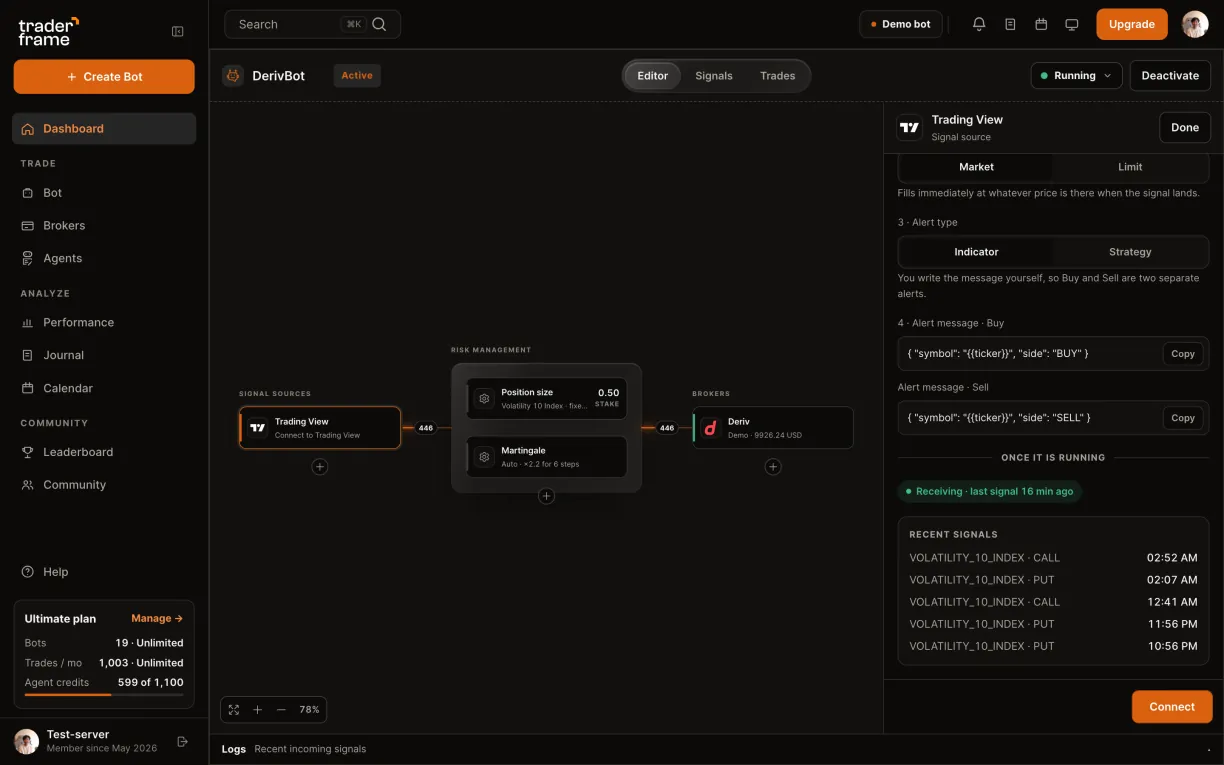Fit the canvas to screen
The width and height of the screenshot is (1224, 765).
(x=234, y=709)
